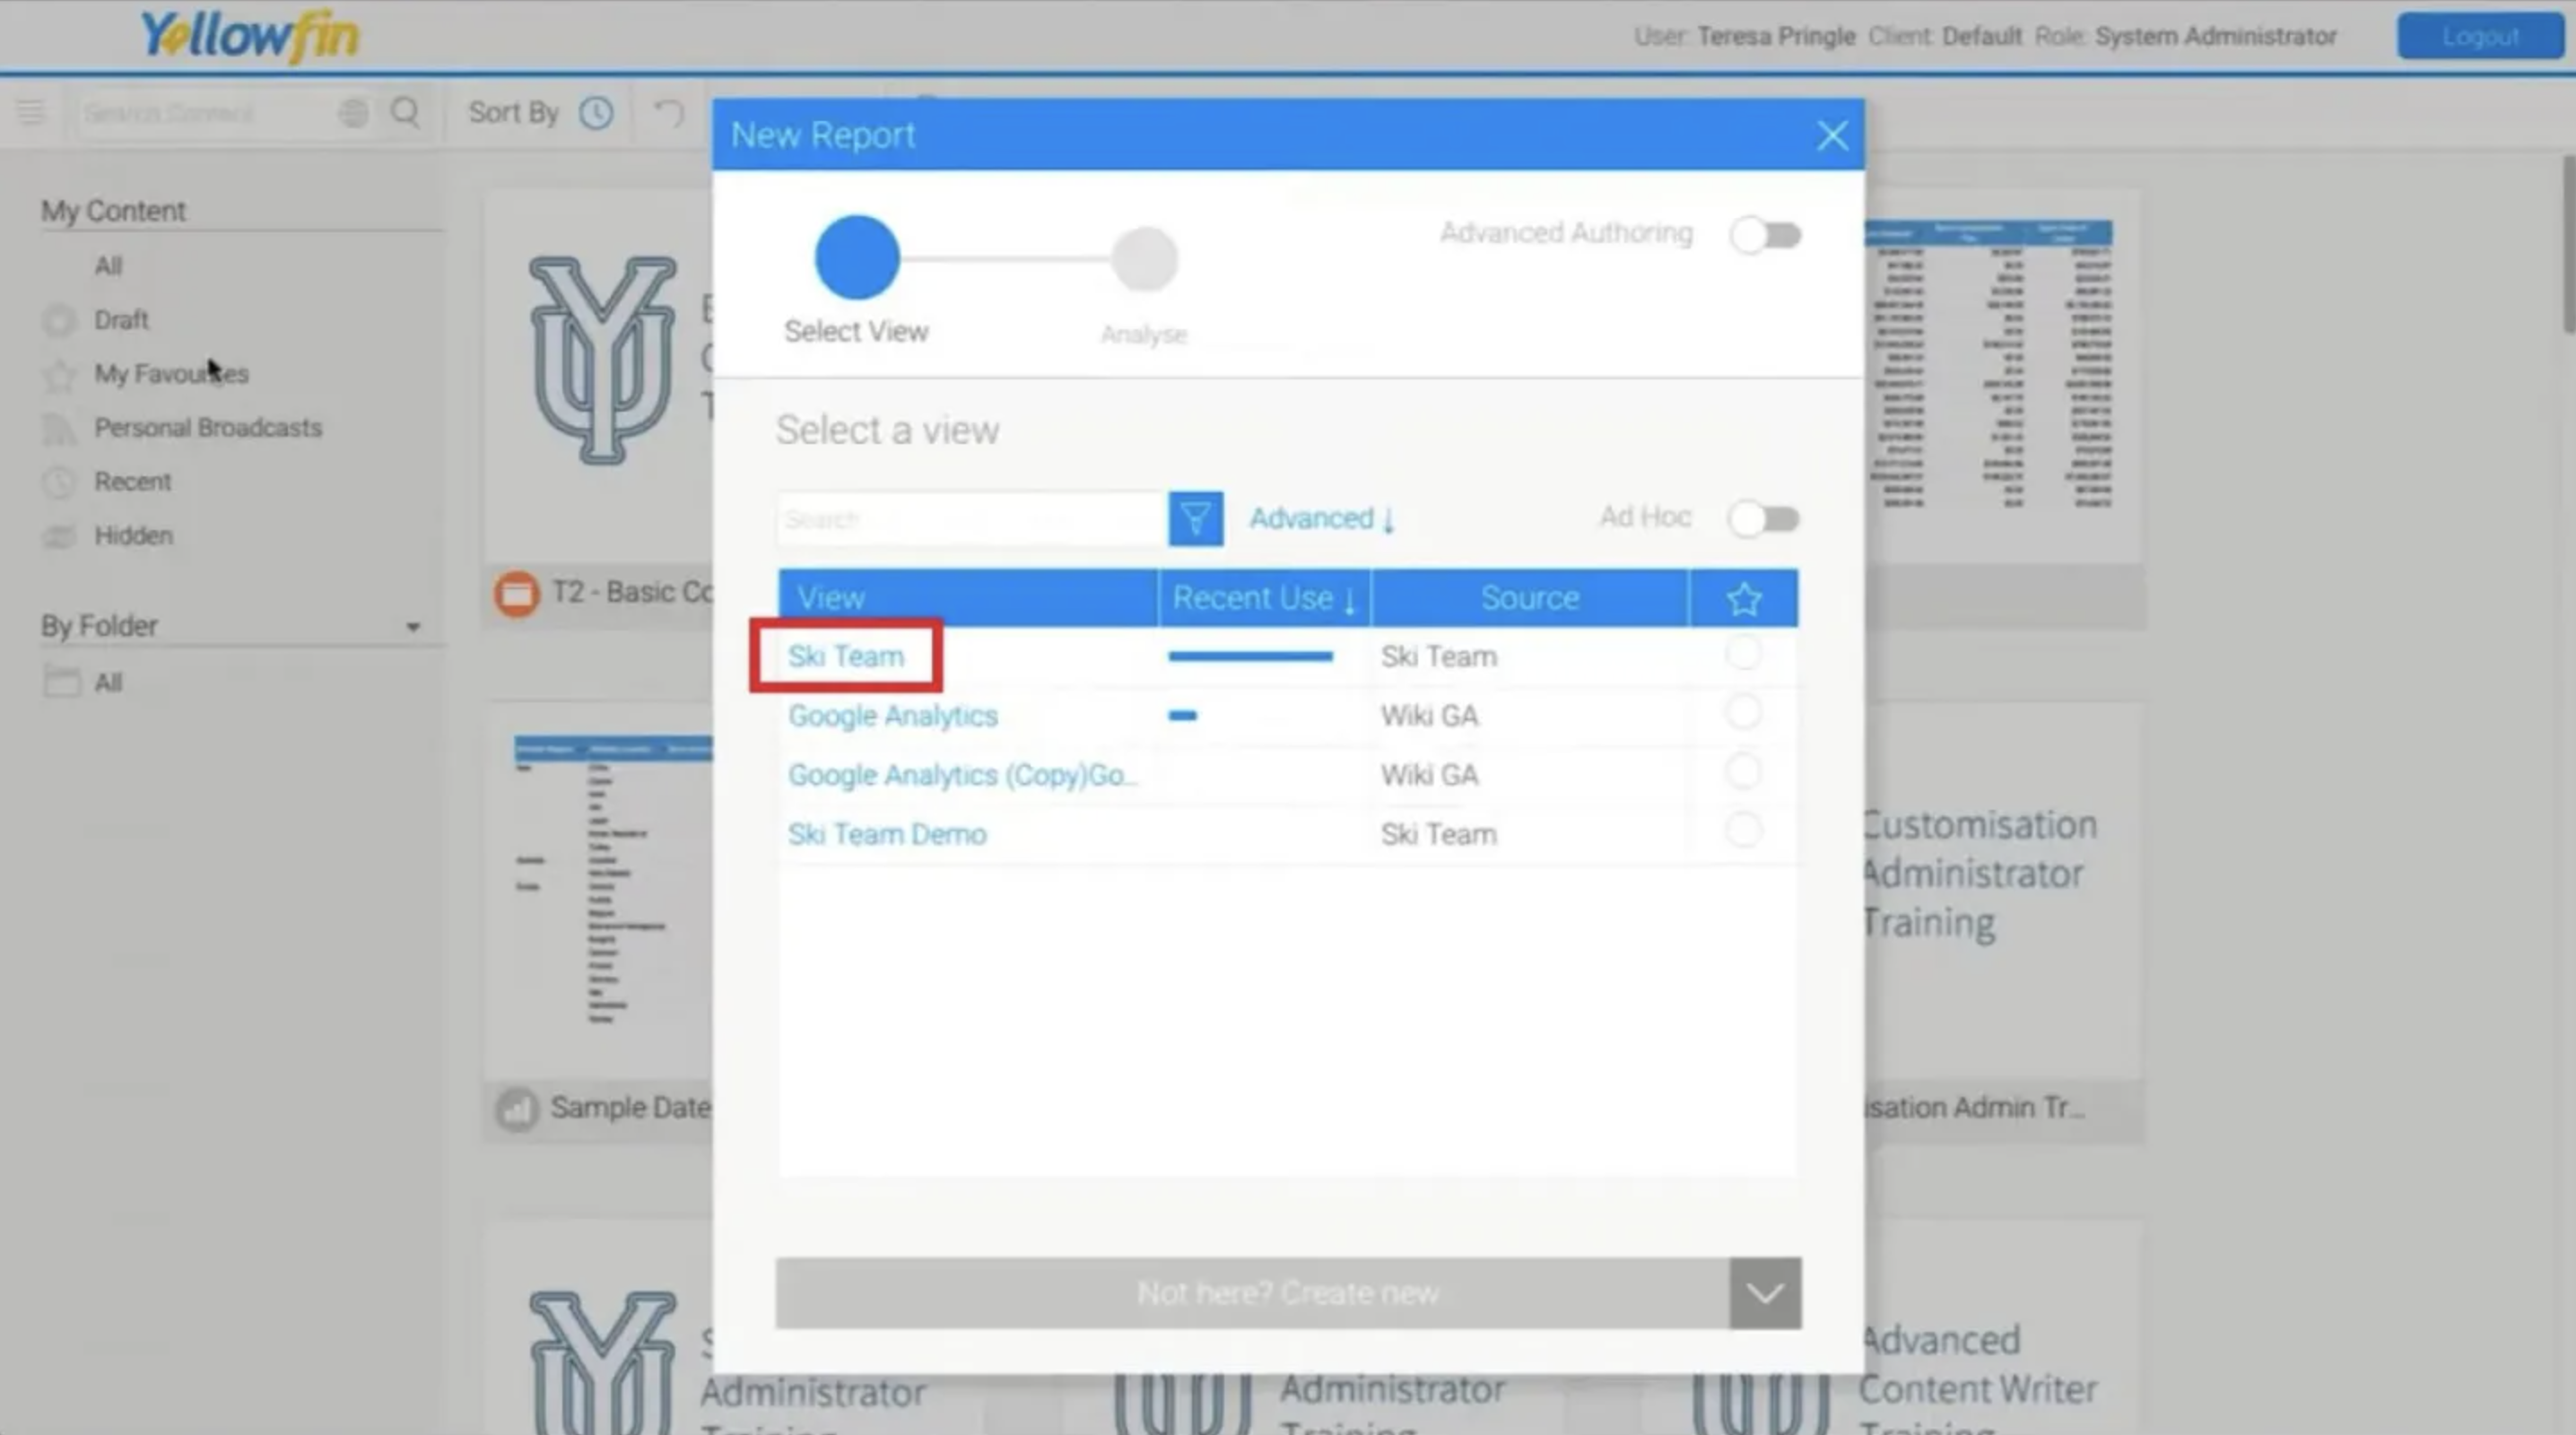
Task: Open Recent in My Content sidebar
Action: [132, 482]
